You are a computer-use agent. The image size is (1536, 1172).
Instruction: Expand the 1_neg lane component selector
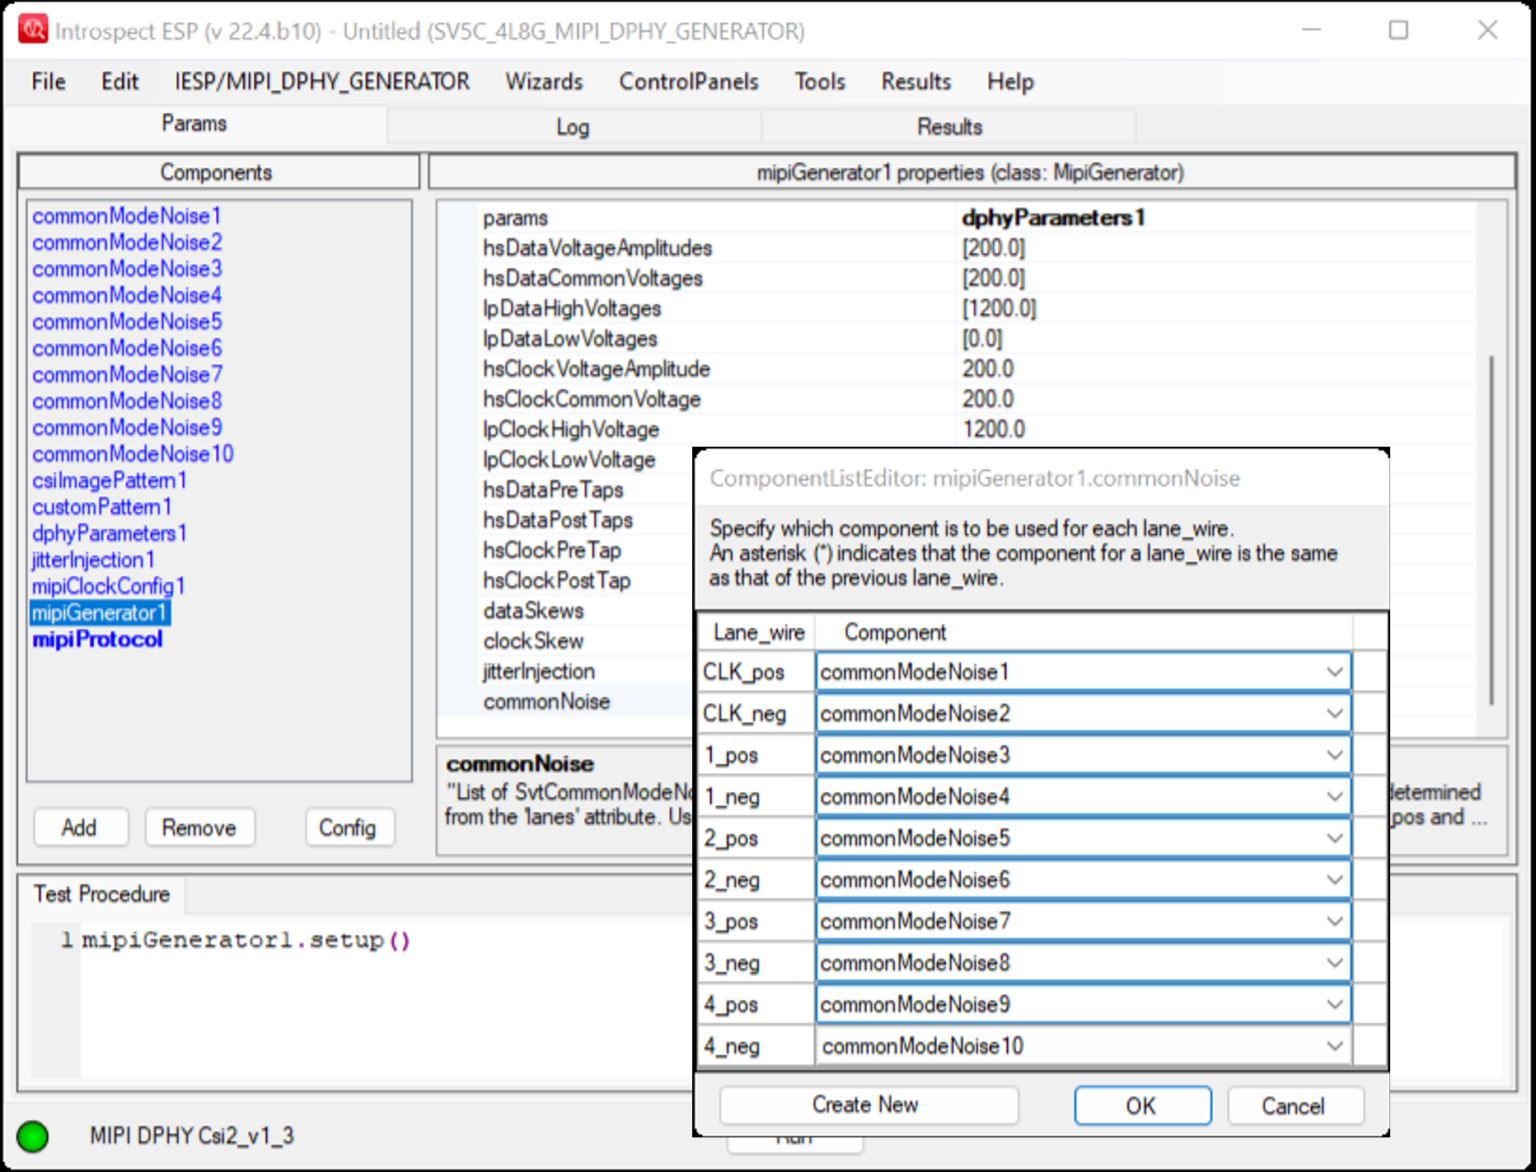(x=1335, y=796)
